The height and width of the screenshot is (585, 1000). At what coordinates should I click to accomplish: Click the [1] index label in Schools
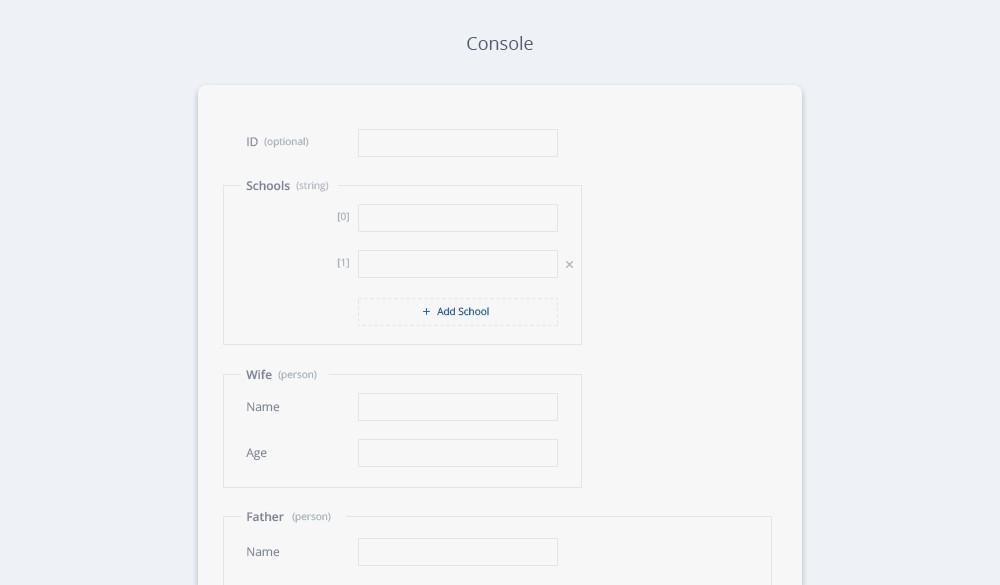pos(343,263)
